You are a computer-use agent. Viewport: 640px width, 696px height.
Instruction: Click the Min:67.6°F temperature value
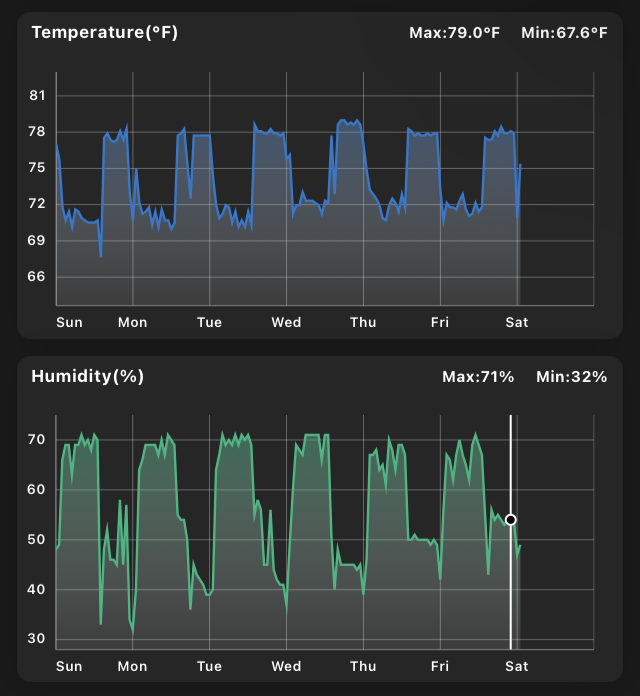click(564, 33)
